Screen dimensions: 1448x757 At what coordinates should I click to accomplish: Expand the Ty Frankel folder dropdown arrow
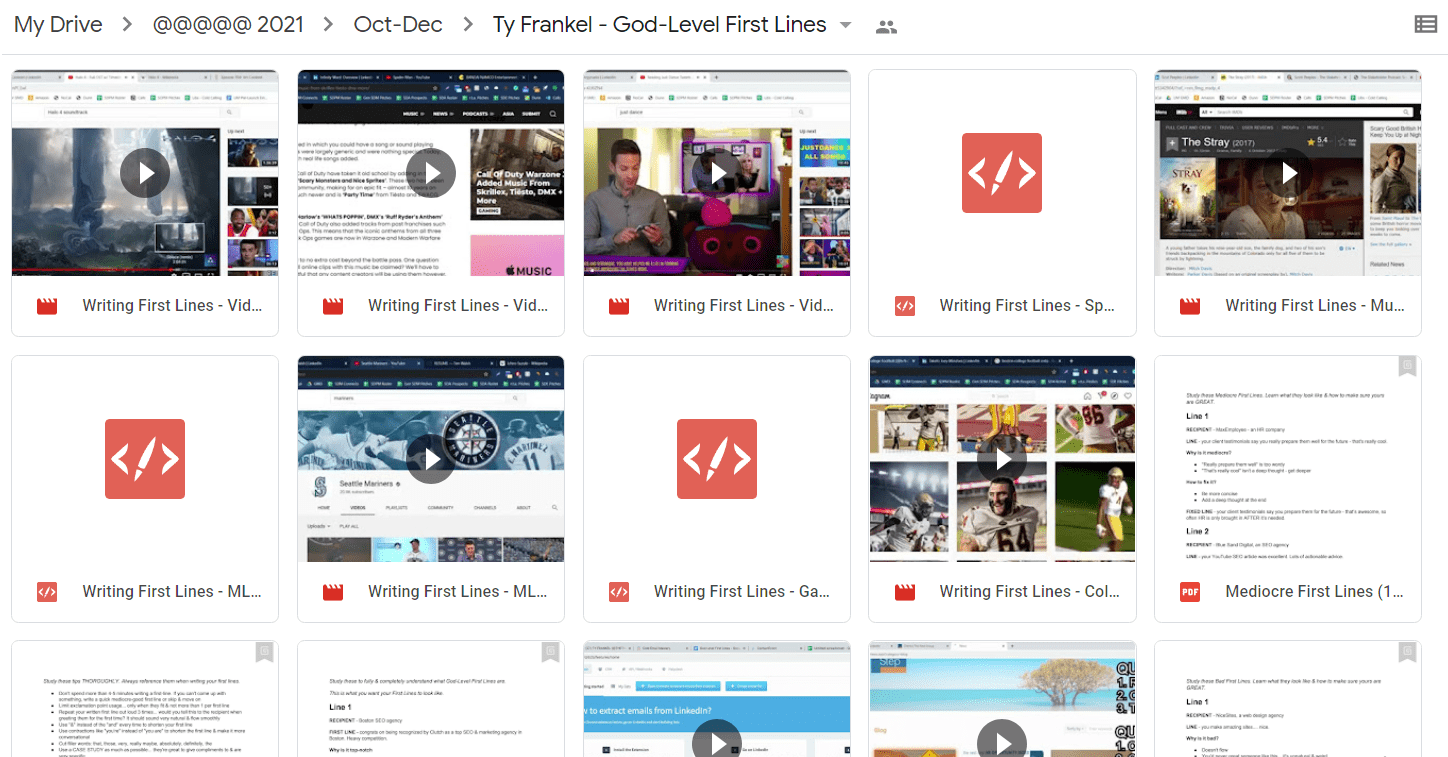click(x=846, y=25)
